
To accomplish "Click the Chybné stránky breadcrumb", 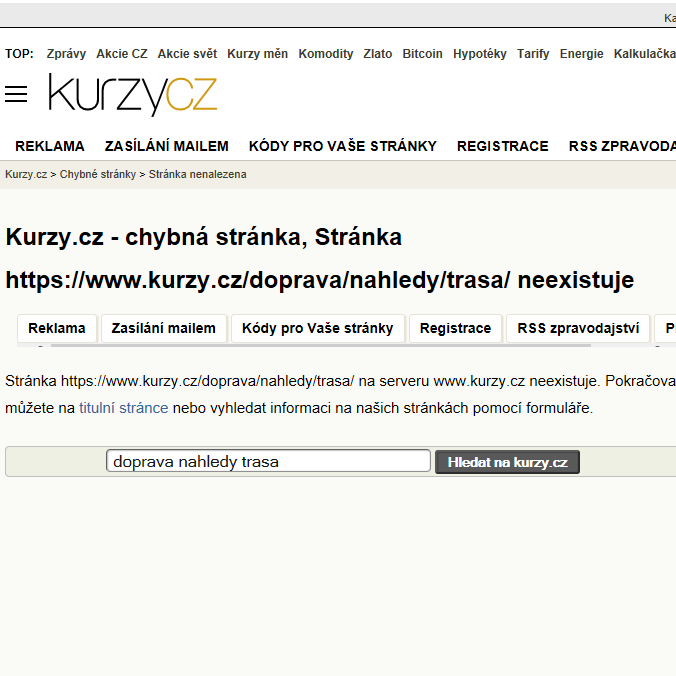I will [97, 174].
